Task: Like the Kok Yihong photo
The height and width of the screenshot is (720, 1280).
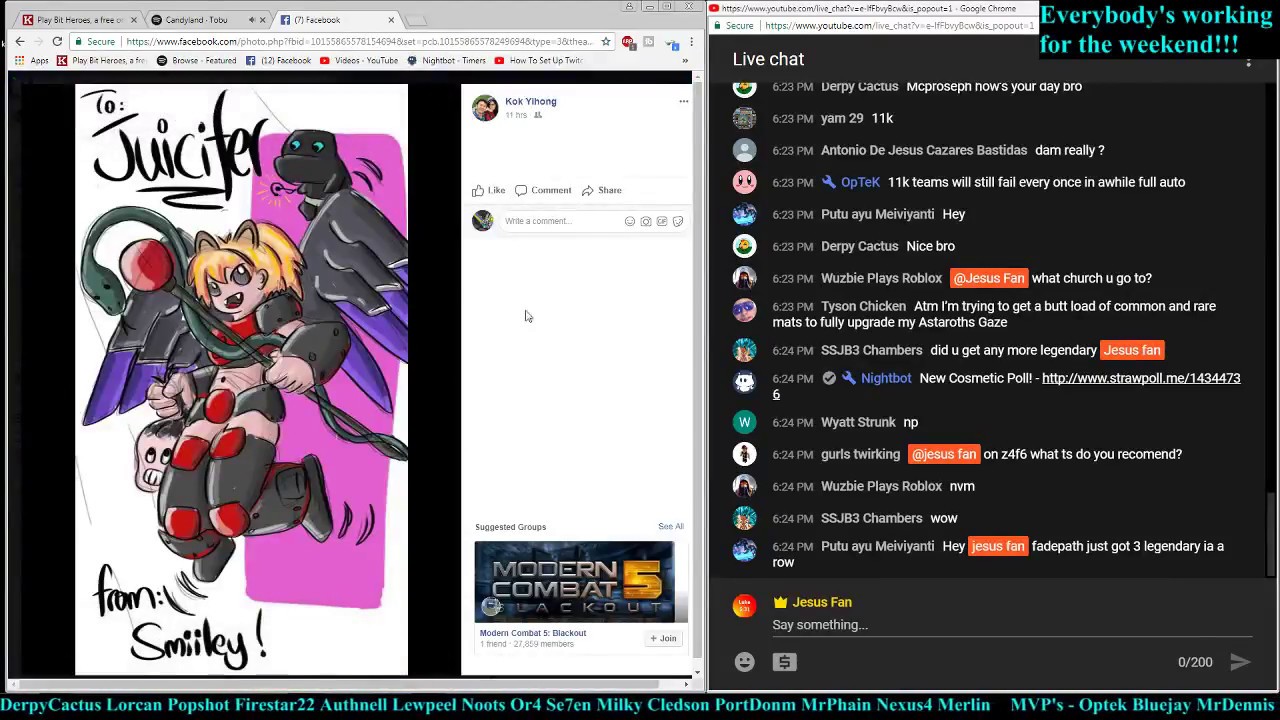Action: 489,190
